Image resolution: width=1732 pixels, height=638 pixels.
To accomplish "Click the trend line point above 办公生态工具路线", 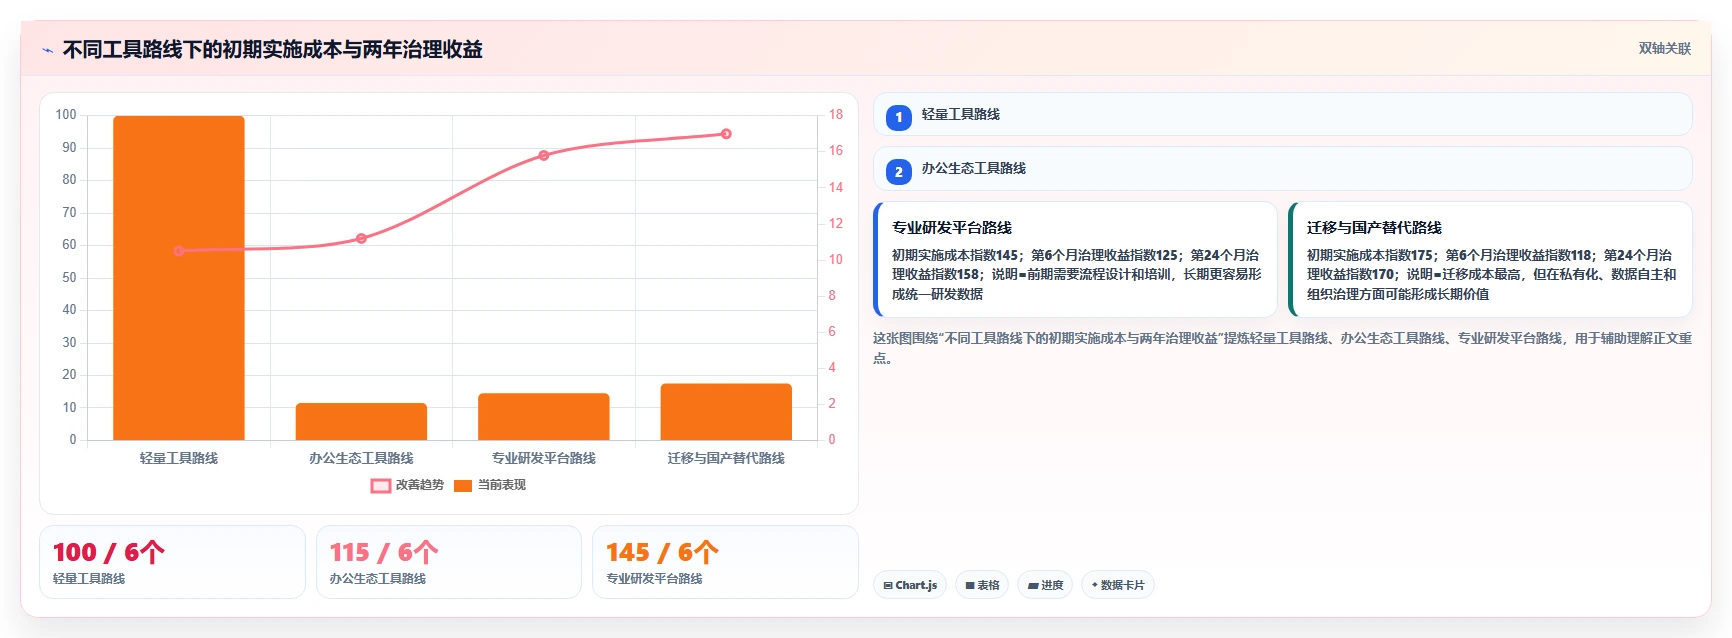I will point(361,238).
